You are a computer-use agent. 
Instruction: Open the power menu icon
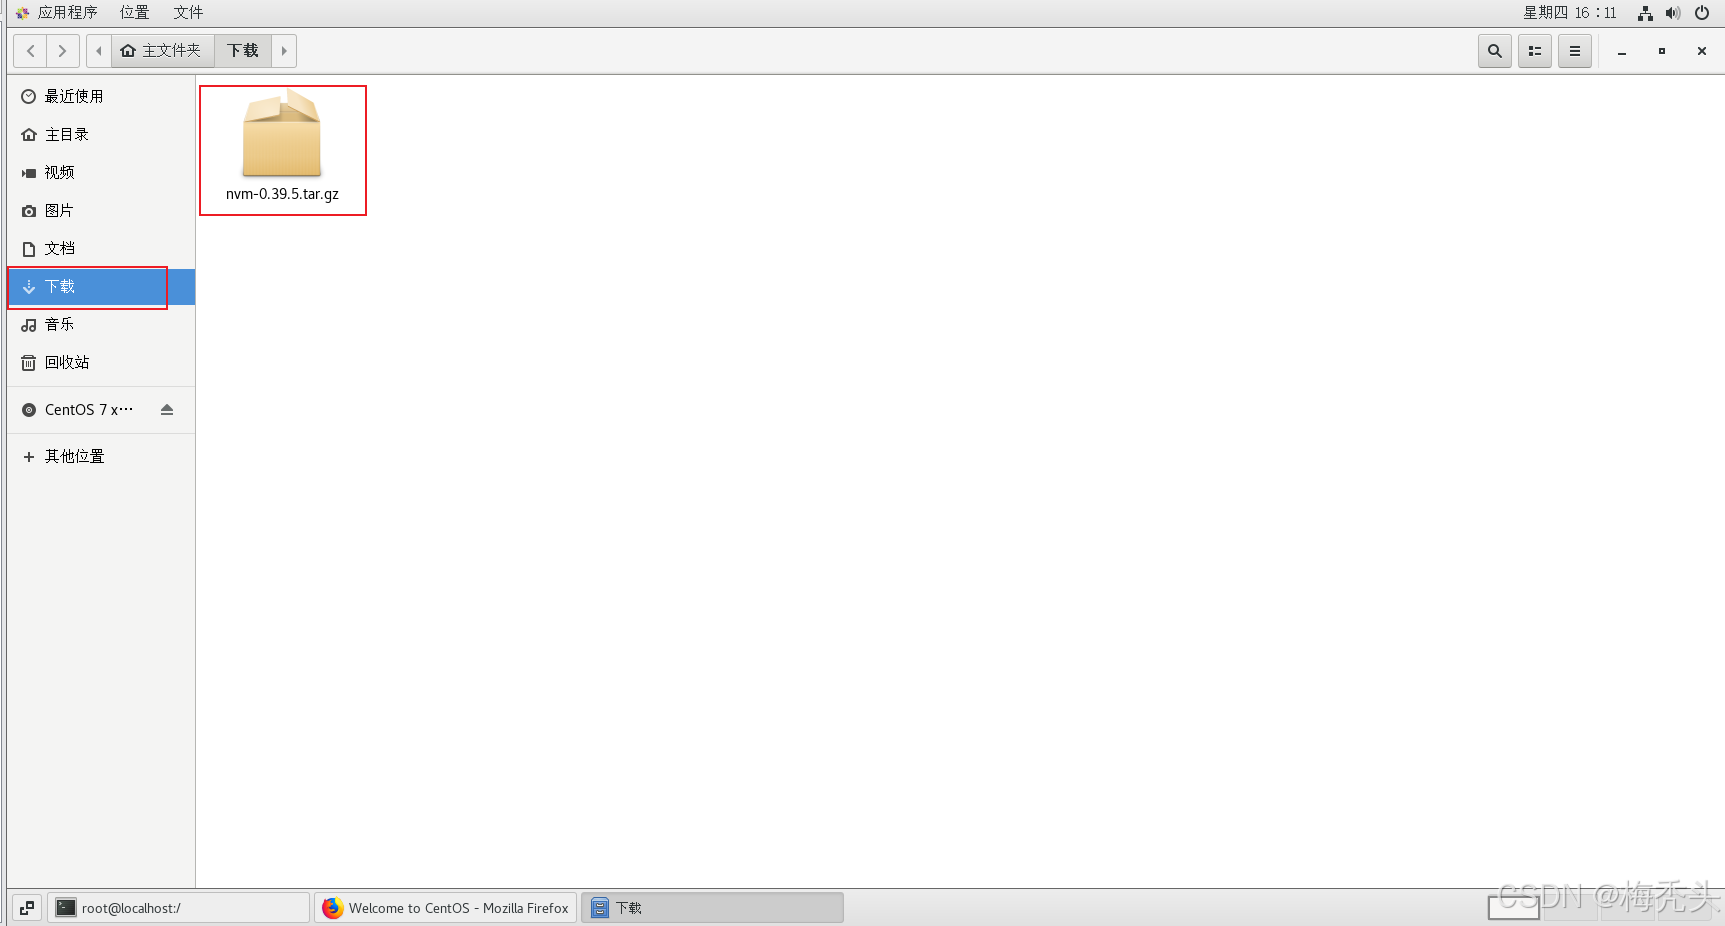coord(1702,13)
